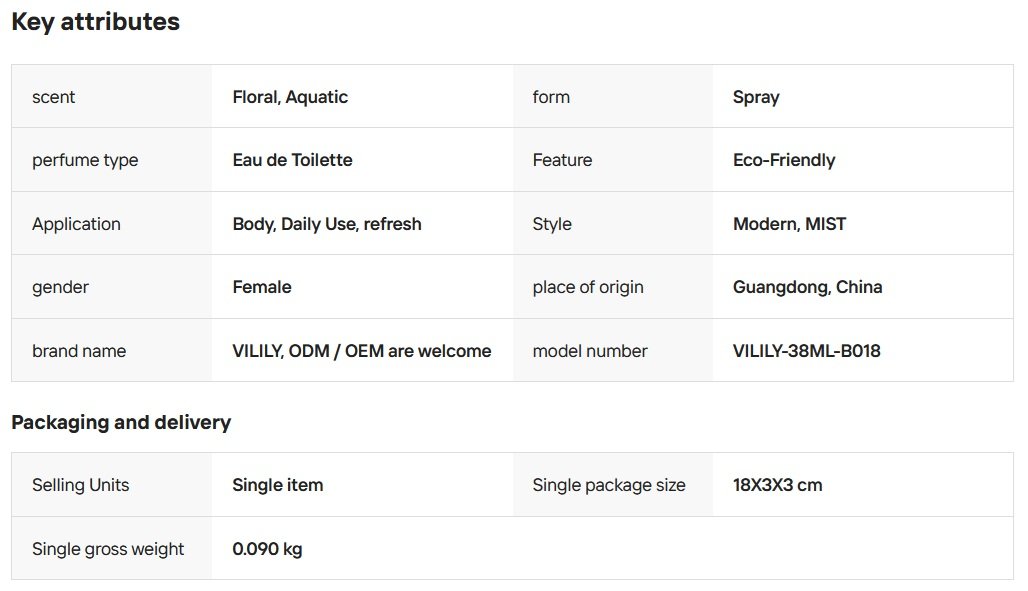Screen dimensions: 1028x591
Task: Click the VILILY-38ML-B018 model number
Action: tap(806, 351)
